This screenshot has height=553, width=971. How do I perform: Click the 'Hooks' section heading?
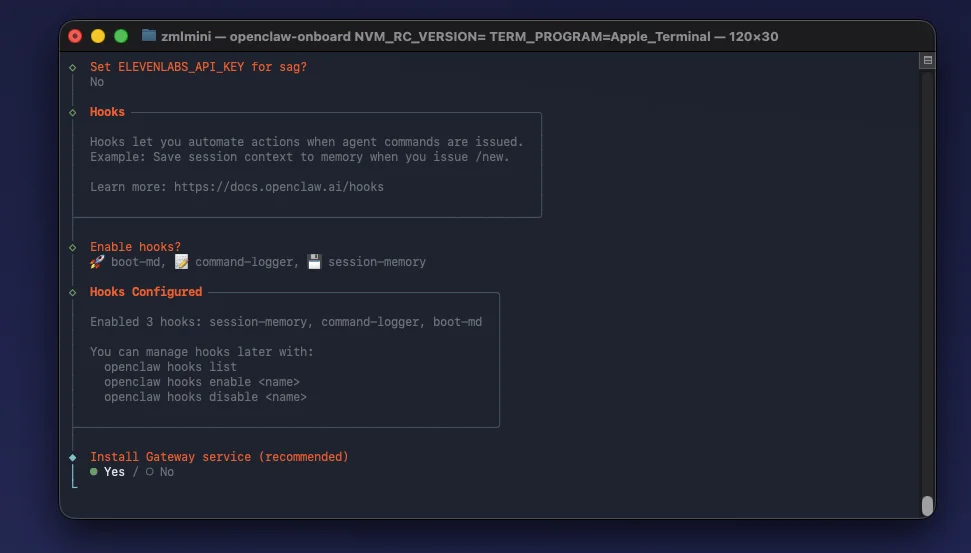pyautogui.click(x=107, y=112)
